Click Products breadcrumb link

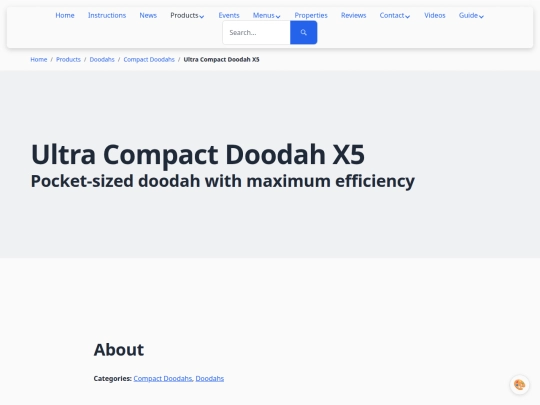68,60
